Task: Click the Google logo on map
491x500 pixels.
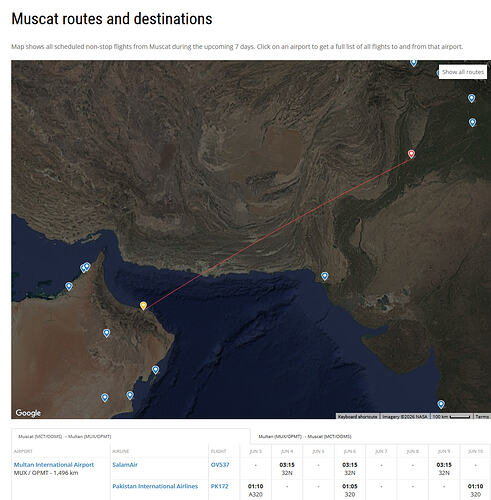Action: click(x=28, y=413)
